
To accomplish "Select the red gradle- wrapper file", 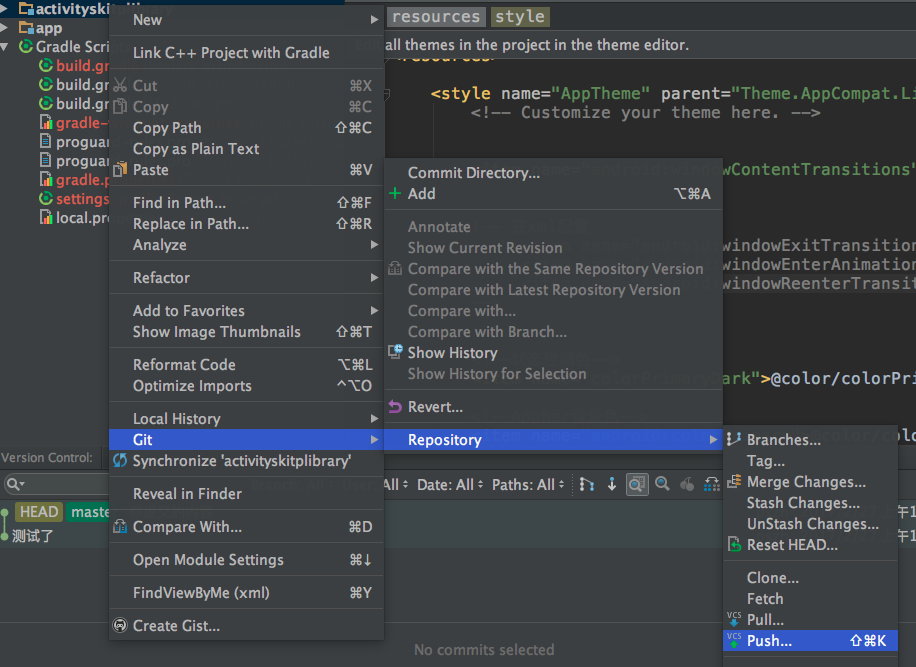I will pyautogui.click(x=74, y=123).
